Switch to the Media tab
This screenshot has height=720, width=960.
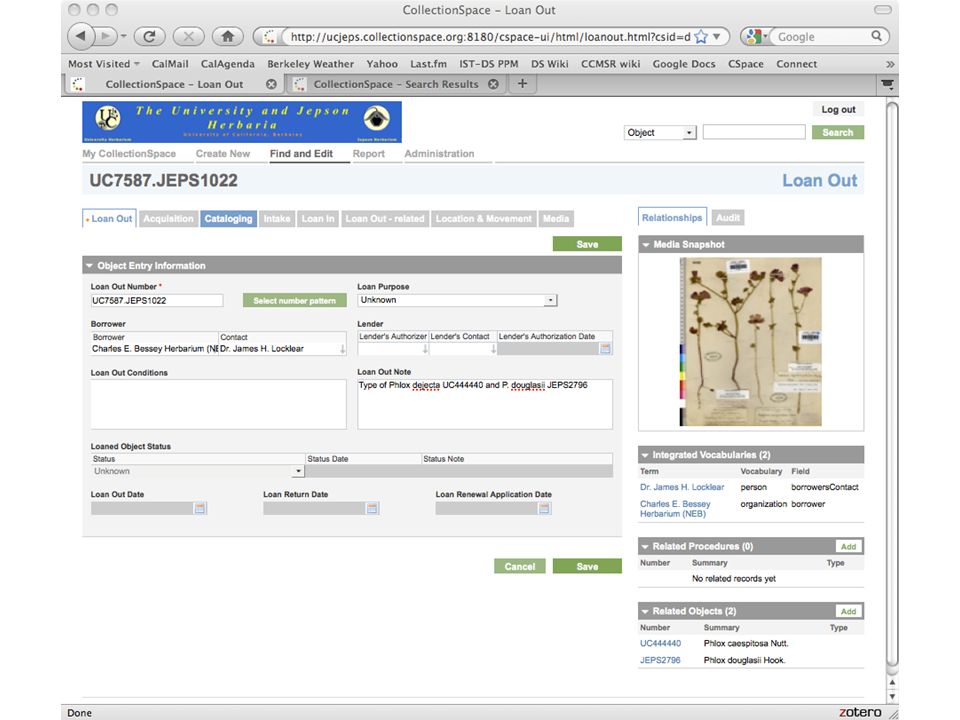[x=556, y=219]
